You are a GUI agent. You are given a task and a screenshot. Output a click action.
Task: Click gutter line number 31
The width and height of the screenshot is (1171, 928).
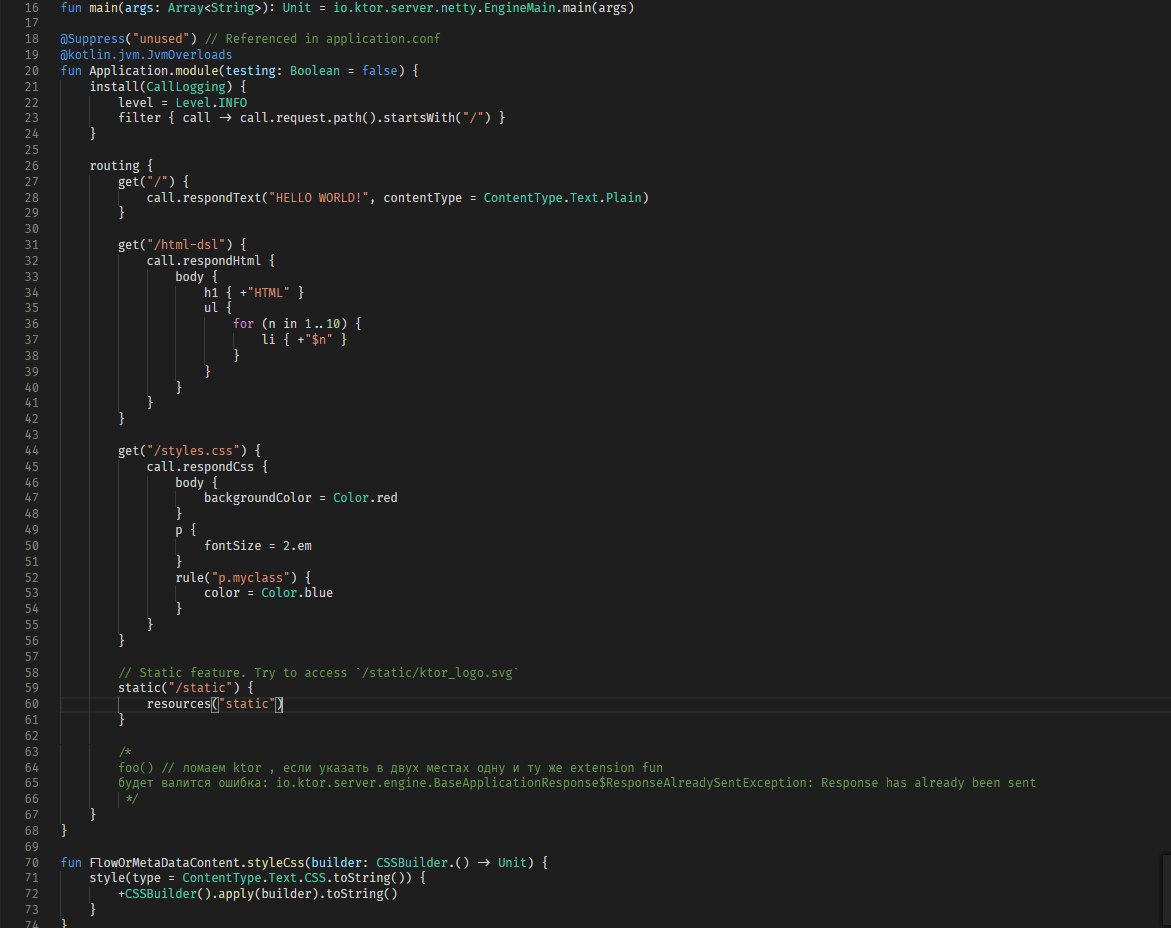tap(31, 245)
